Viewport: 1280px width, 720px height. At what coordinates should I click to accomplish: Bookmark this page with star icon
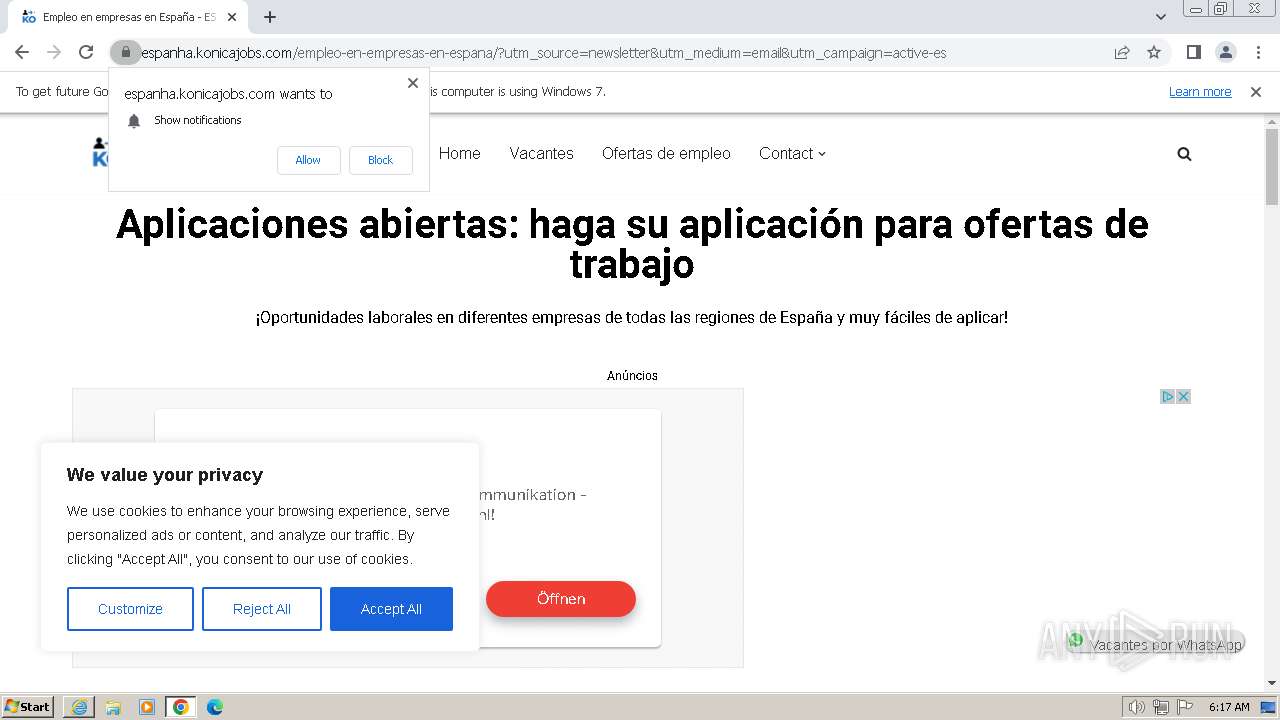point(1154,53)
